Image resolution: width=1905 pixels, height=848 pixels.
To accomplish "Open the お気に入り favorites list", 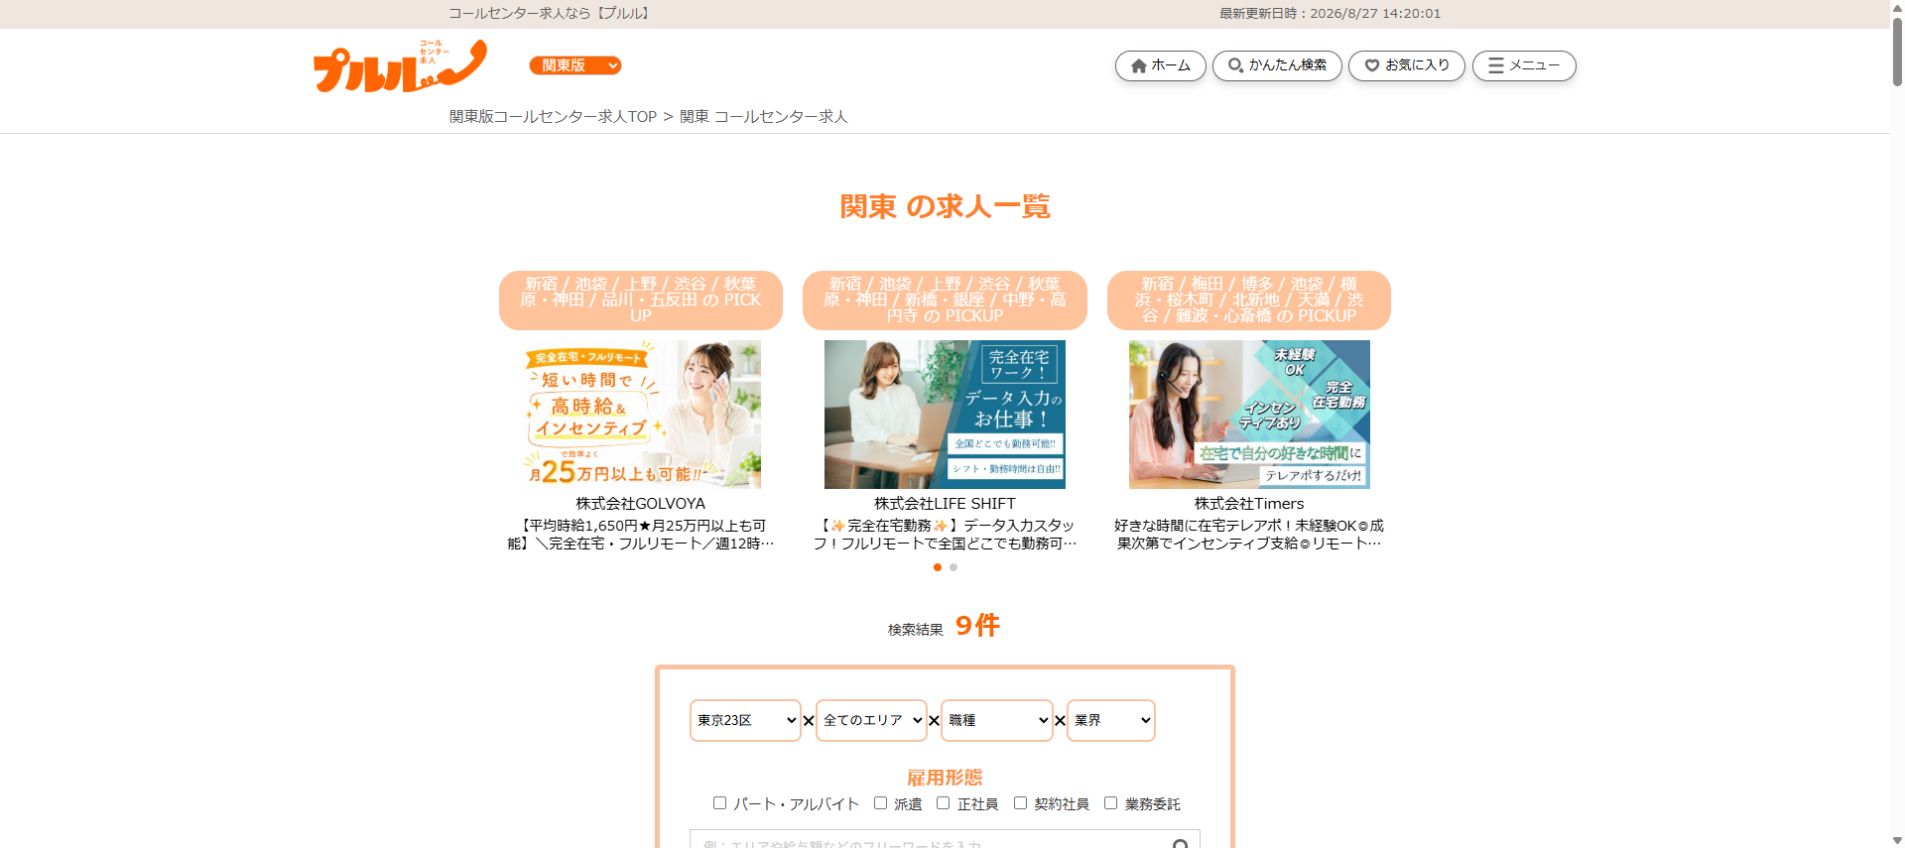I will coord(1407,66).
